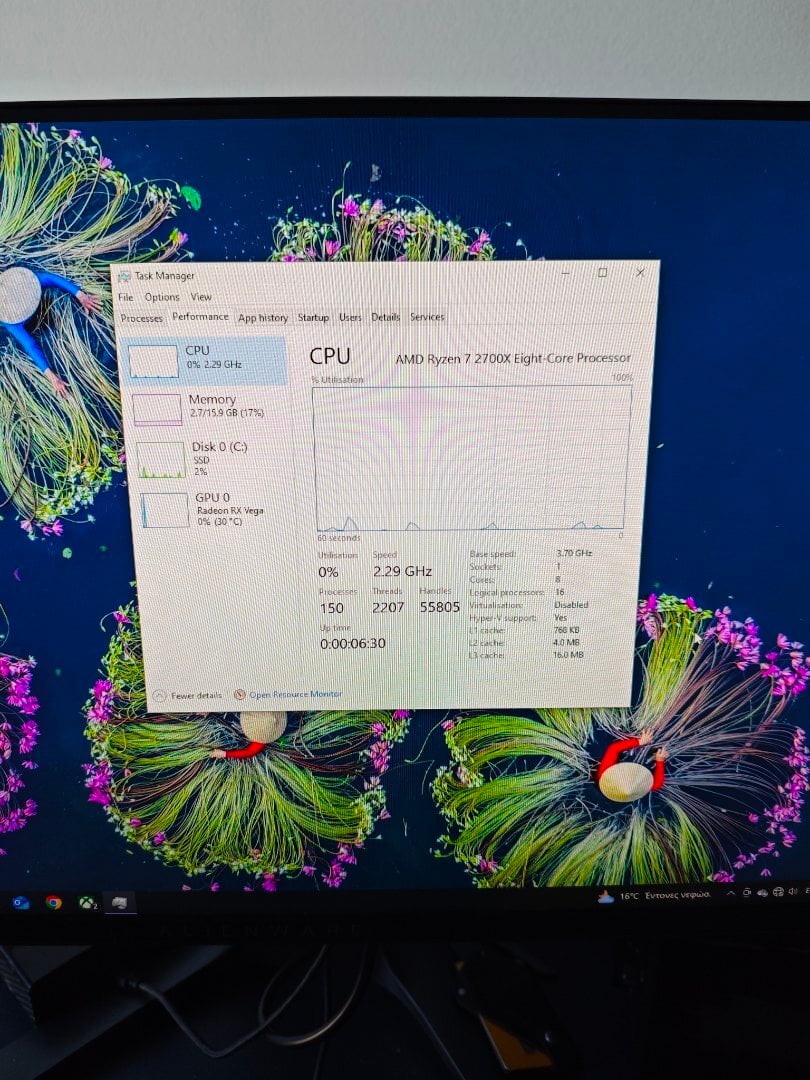Open Google Chrome from the taskbar

[53, 902]
